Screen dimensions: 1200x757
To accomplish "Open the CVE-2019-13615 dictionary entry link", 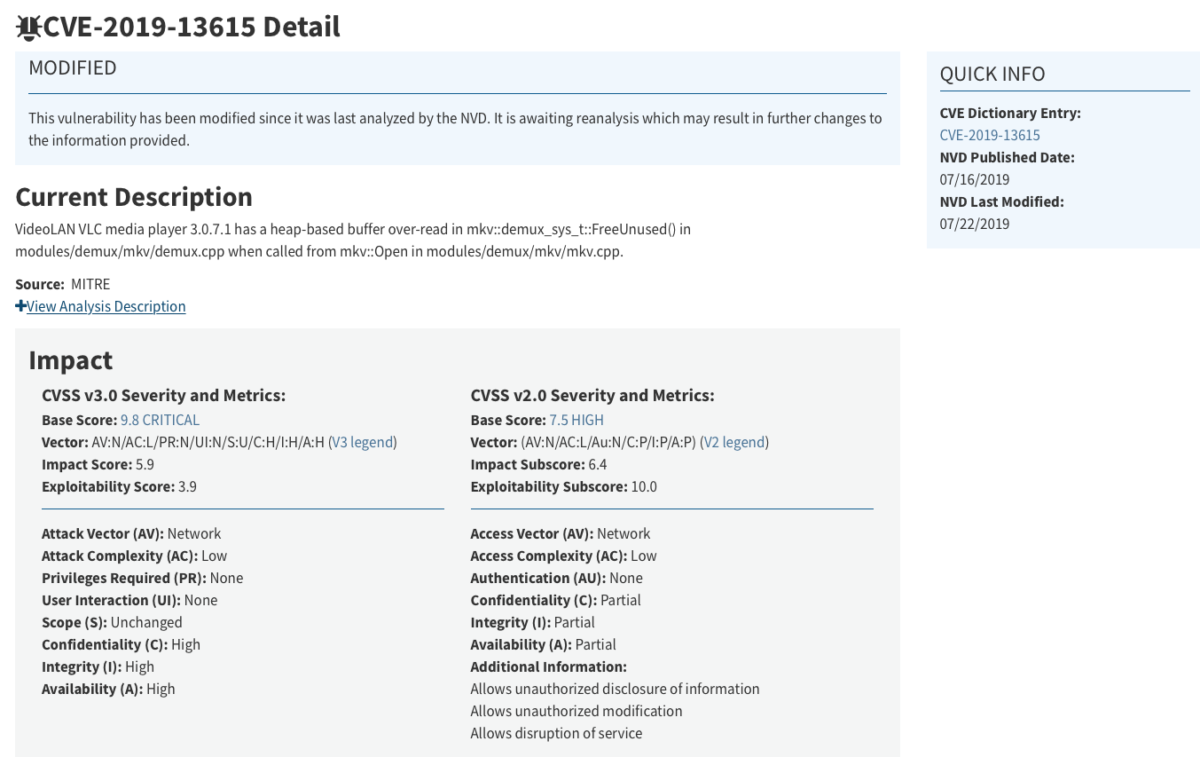I will coord(989,135).
